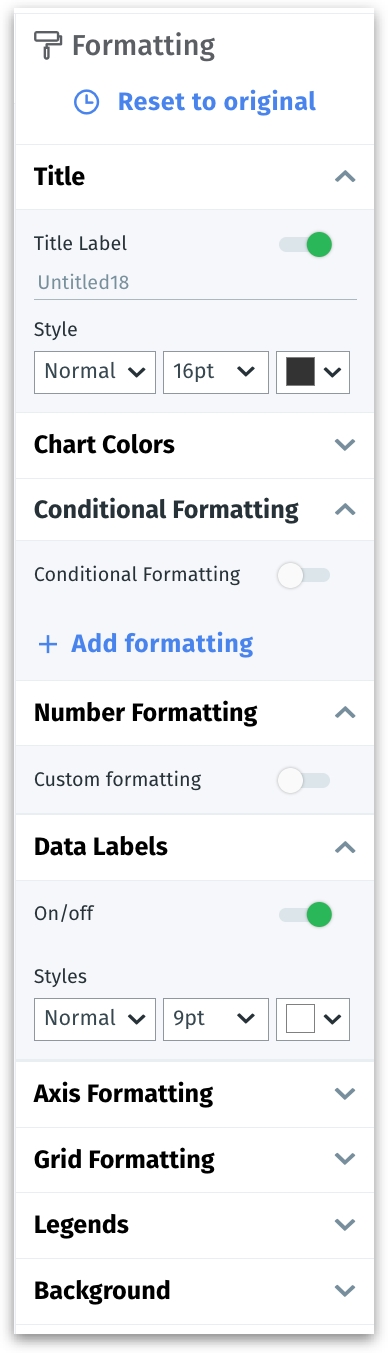The width and height of the screenshot is (388, 1353).
Task: Disable the Data Labels On/off toggle
Action: coord(305,914)
